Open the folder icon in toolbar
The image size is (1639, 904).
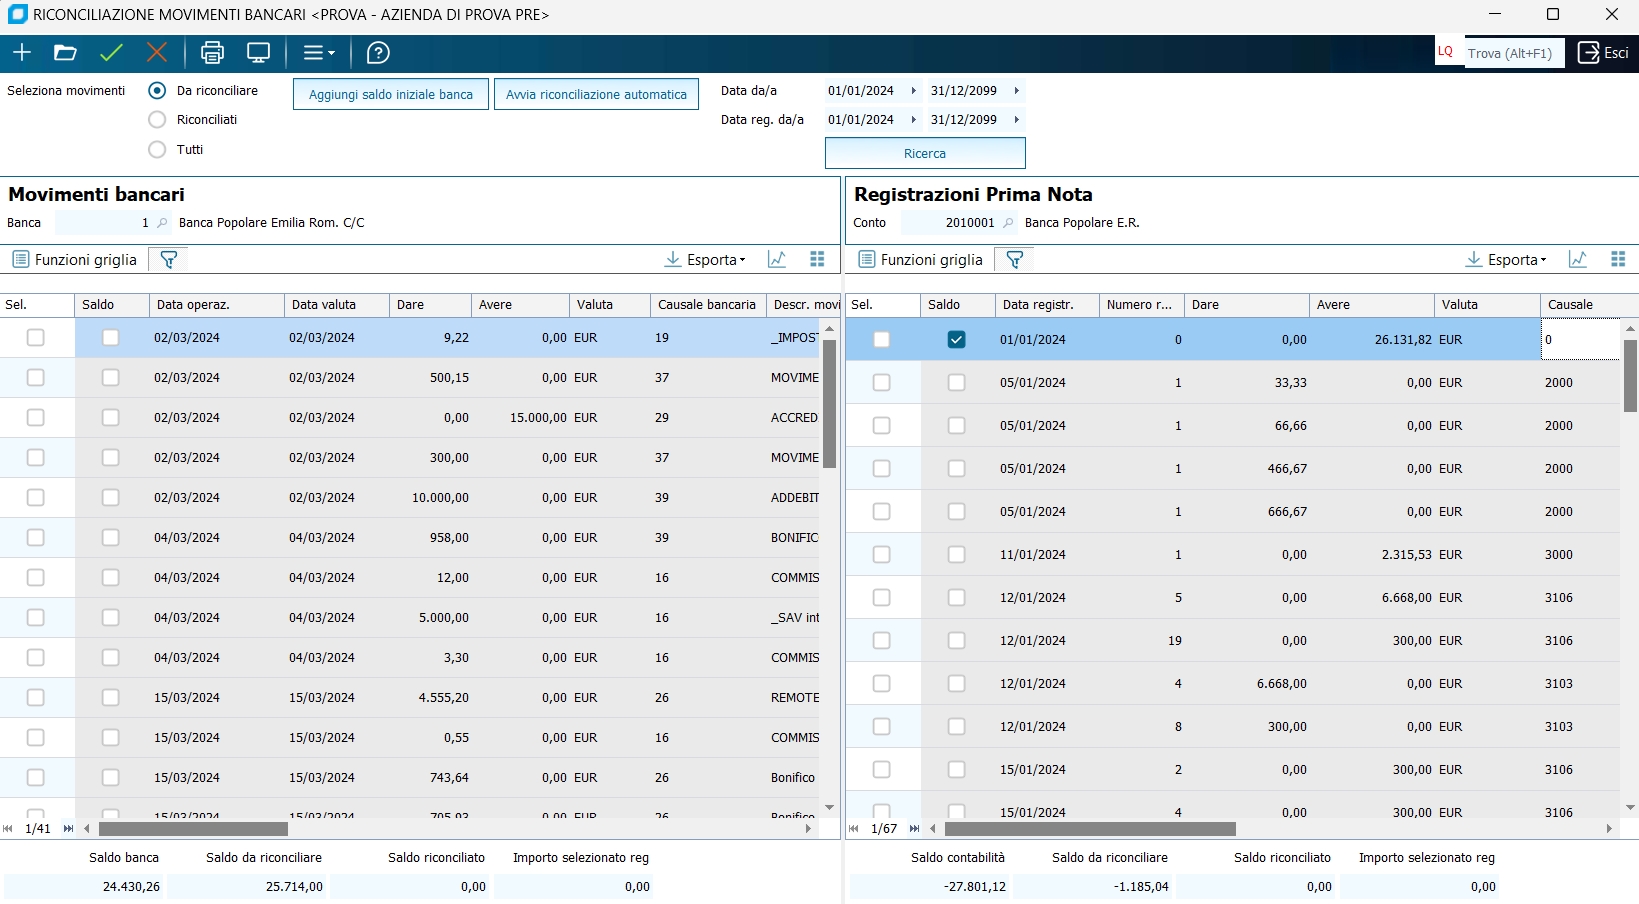65,53
